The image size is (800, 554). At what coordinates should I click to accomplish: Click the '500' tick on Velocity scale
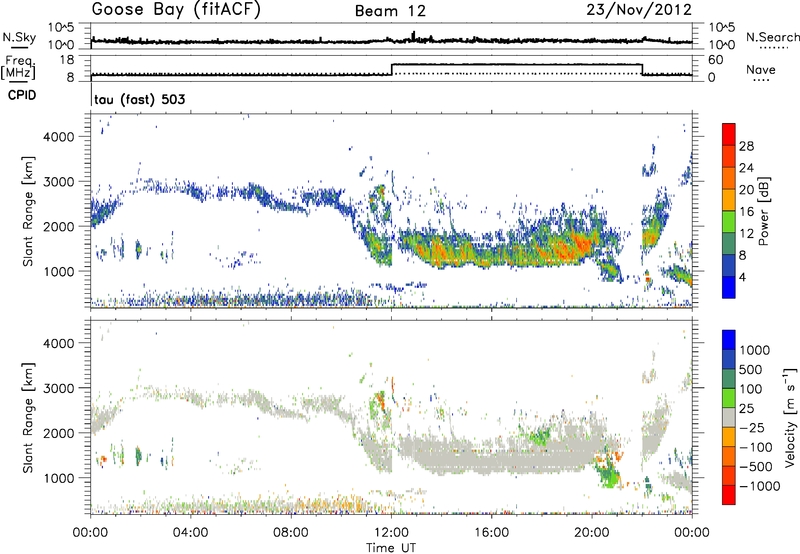coord(751,369)
